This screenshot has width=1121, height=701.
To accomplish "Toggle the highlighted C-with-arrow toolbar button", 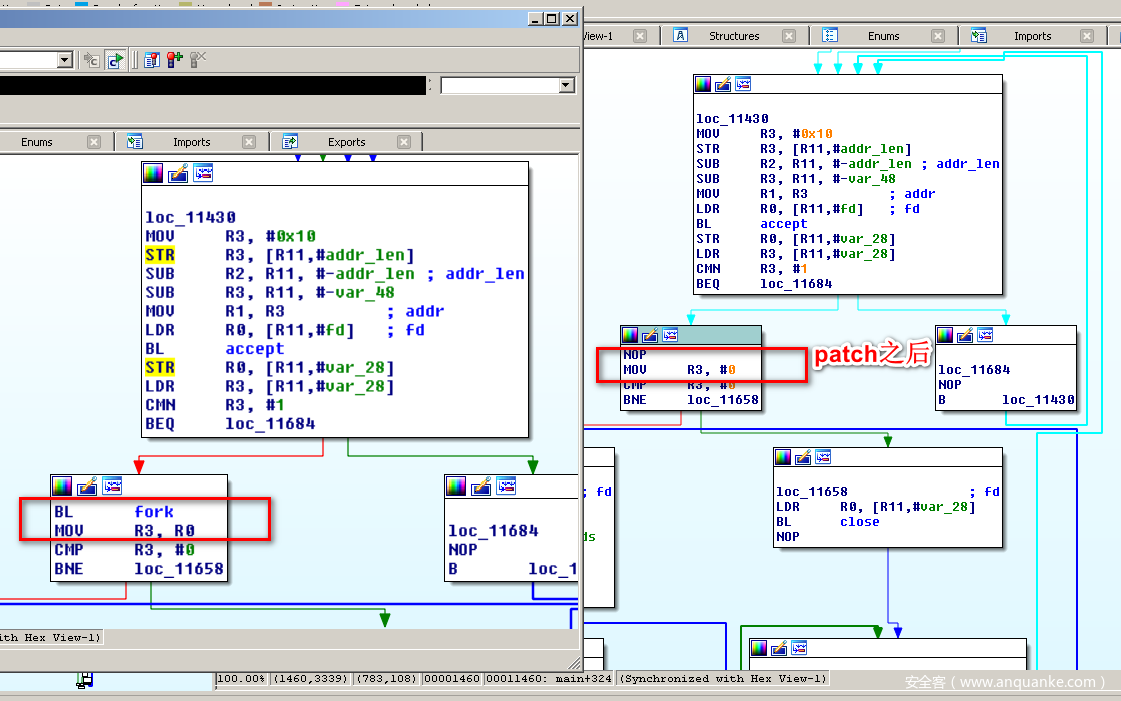I will pyautogui.click(x=116, y=60).
